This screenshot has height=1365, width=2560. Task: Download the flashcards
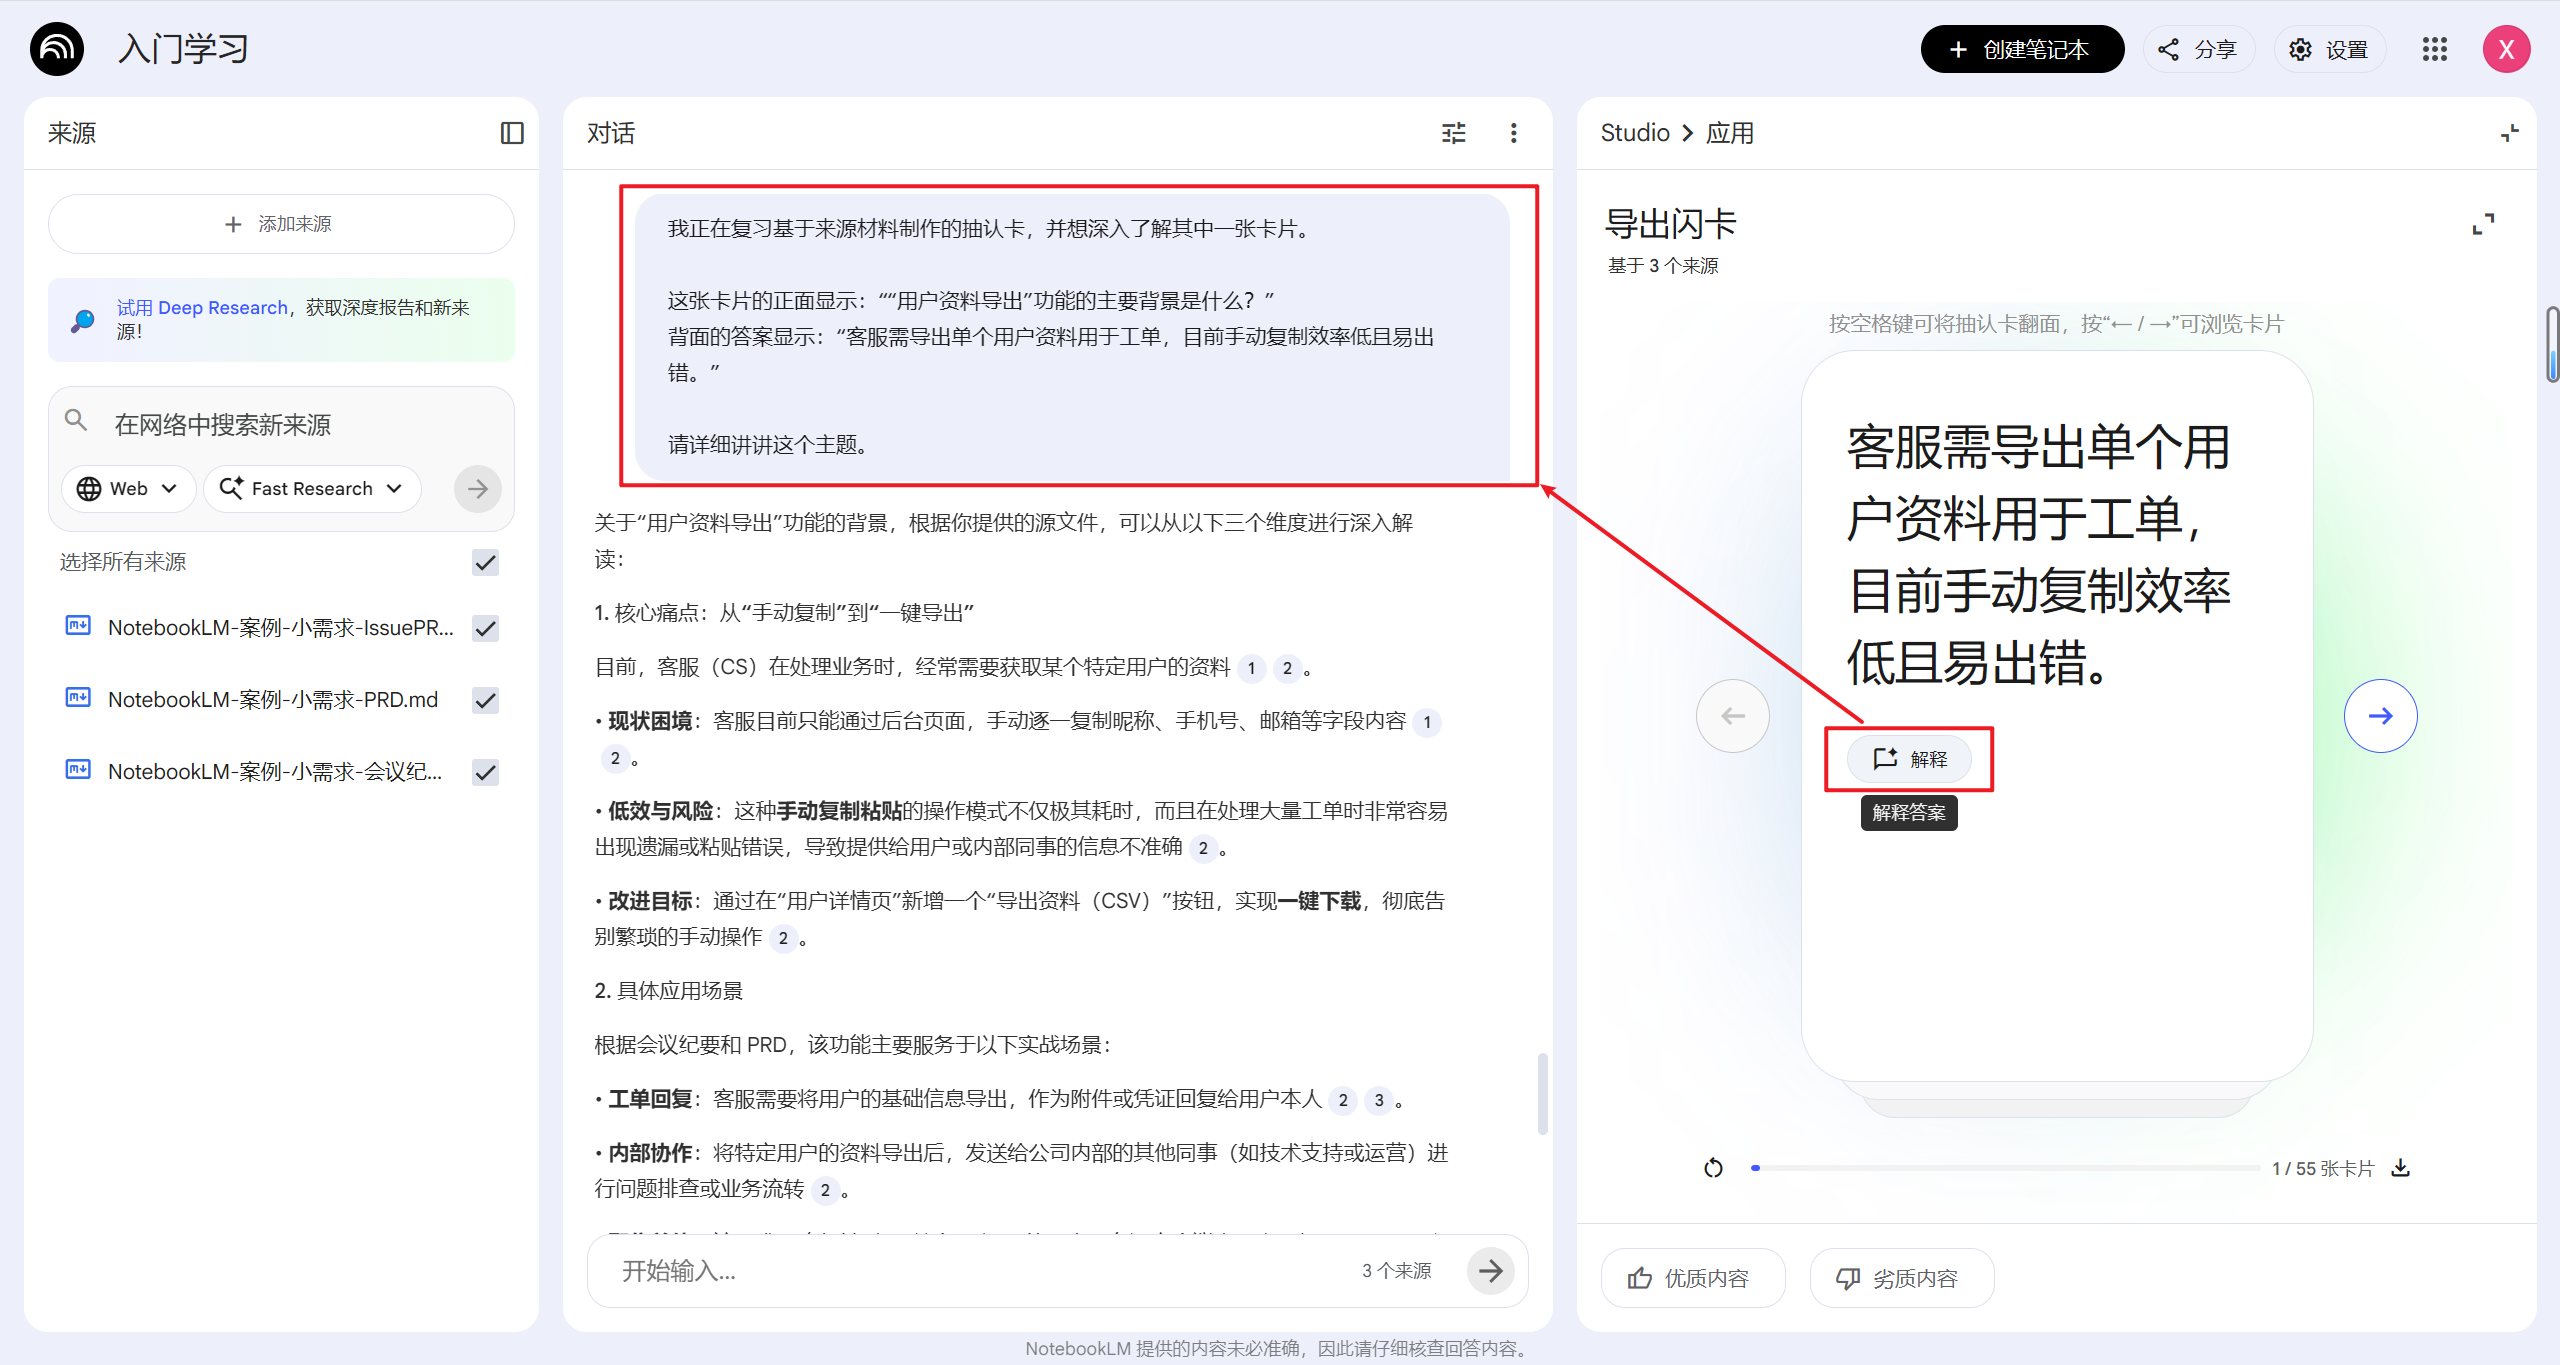[x=2400, y=1167]
